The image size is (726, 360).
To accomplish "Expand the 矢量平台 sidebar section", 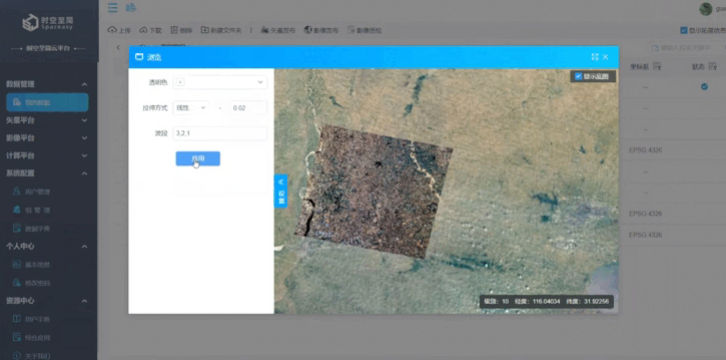I will click(x=46, y=120).
